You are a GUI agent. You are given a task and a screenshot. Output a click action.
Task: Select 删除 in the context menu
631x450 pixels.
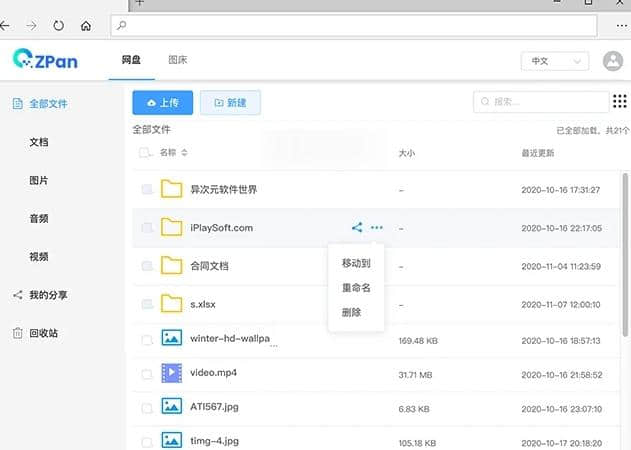pyautogui.click(x=351, y=312)
